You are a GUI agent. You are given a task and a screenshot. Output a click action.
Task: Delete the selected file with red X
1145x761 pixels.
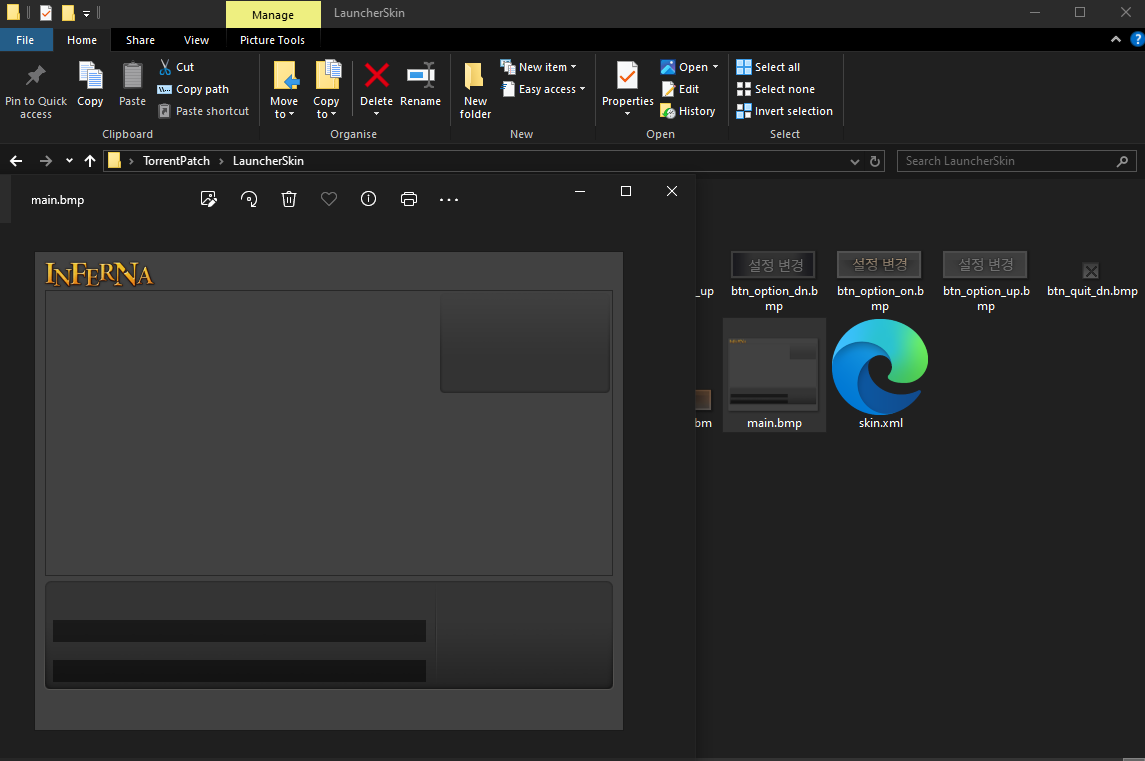377,75
